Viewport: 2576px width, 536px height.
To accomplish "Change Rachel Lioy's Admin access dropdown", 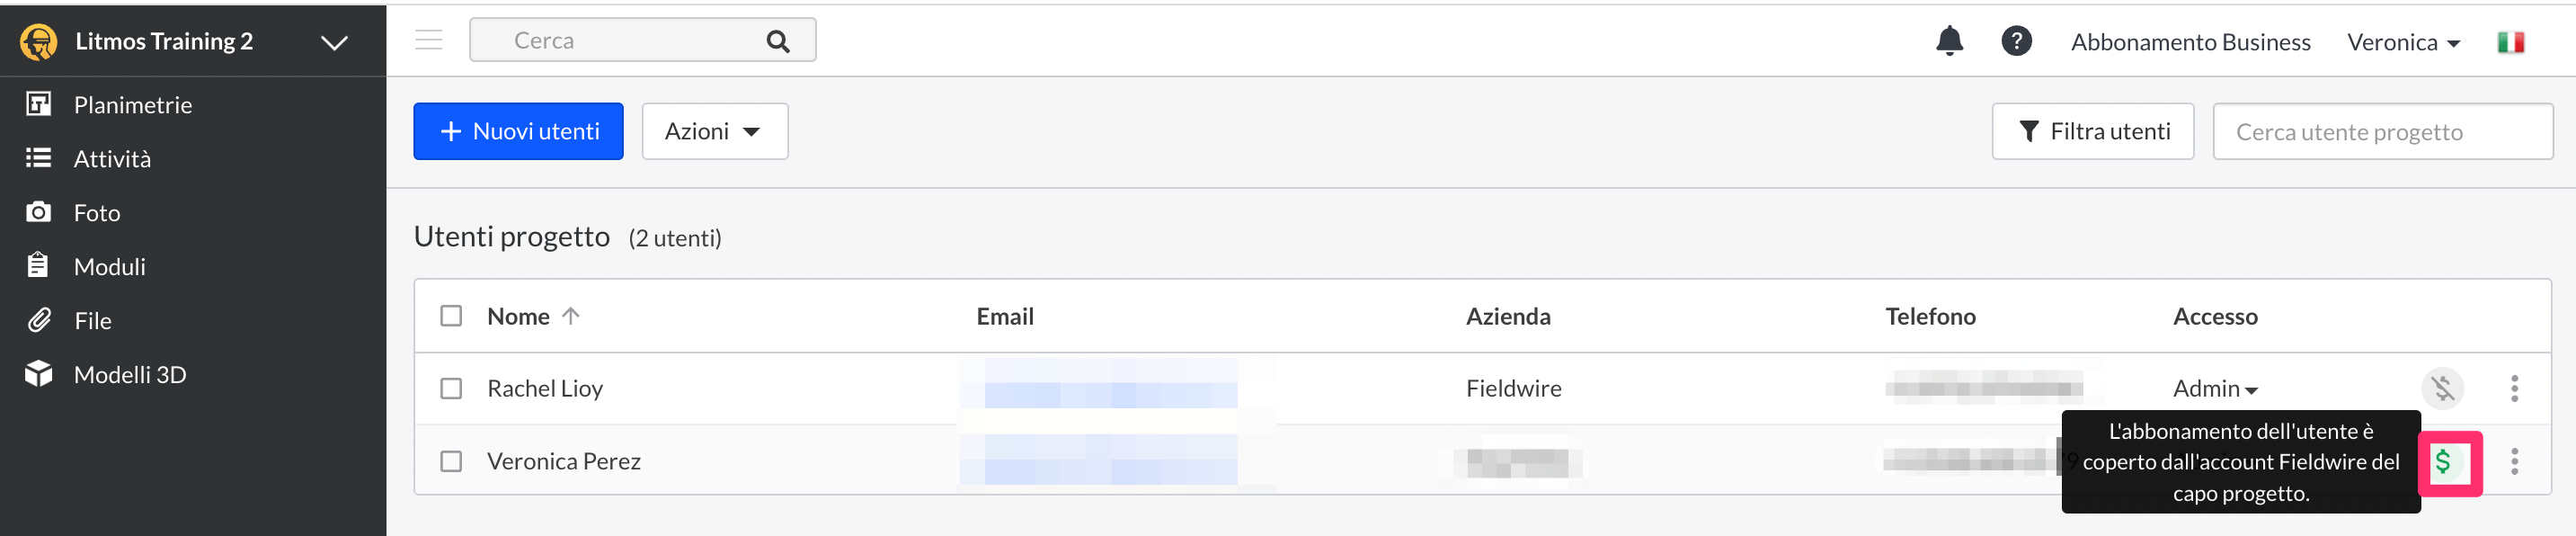I will point(2215,388).
